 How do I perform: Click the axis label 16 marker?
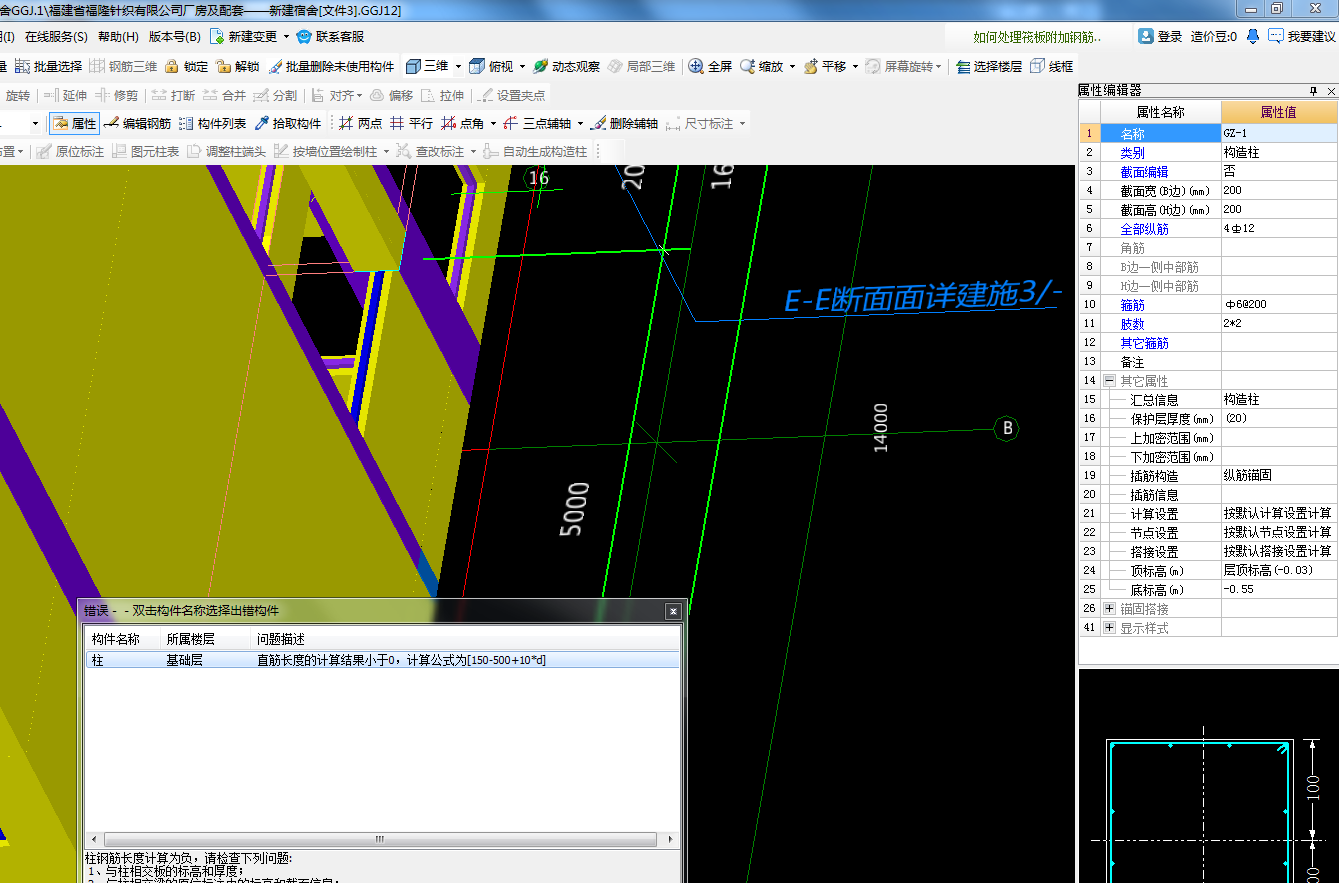pos(538,178)
